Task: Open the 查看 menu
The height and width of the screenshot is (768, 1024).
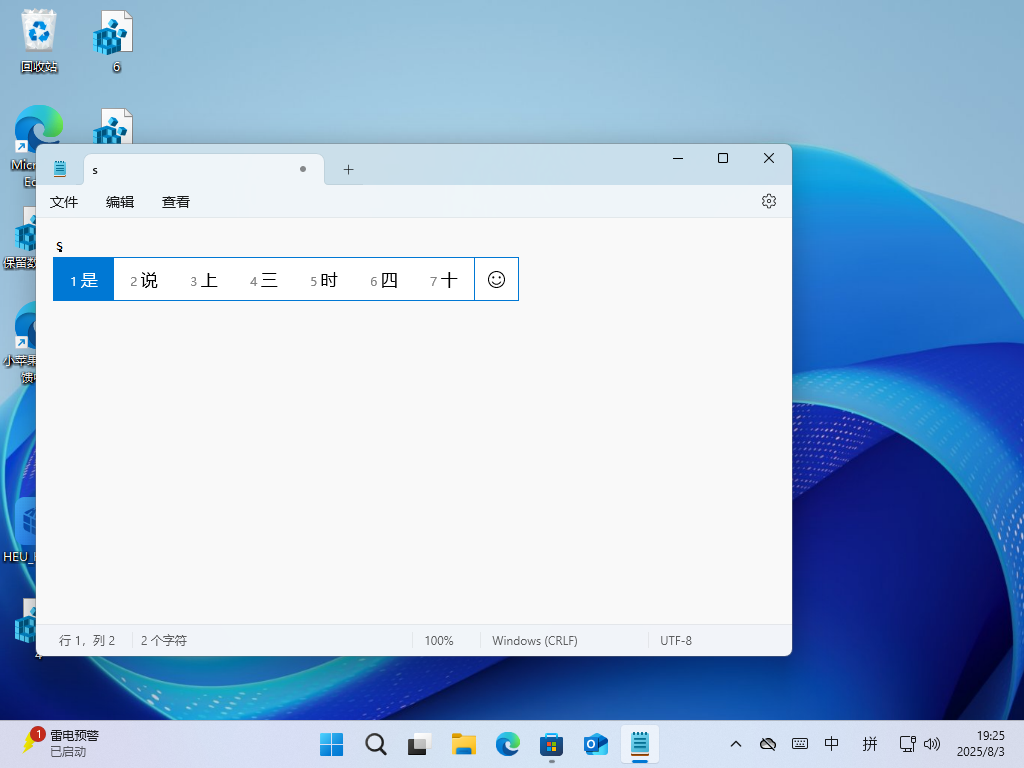Action: [176, 202]
